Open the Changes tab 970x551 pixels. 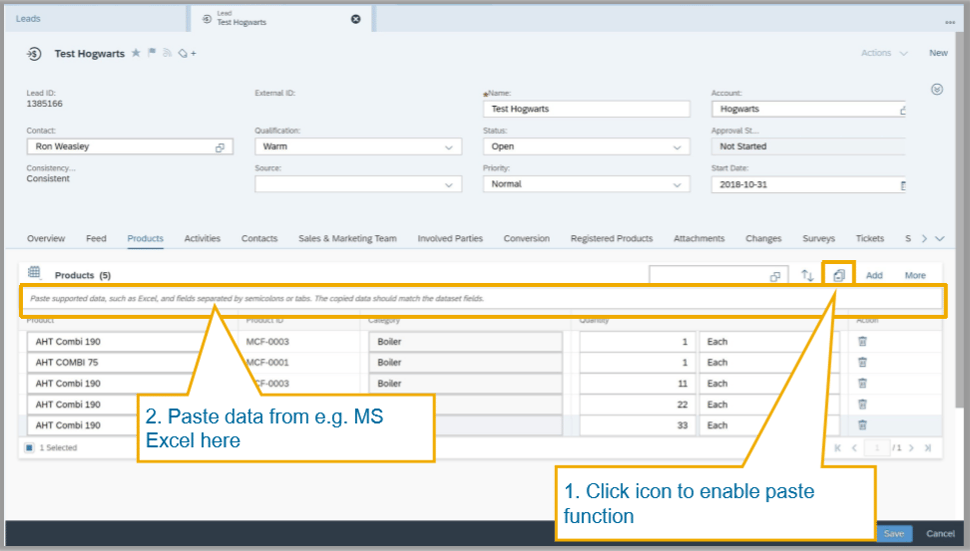pyautogui.click(x=763, y=238)
